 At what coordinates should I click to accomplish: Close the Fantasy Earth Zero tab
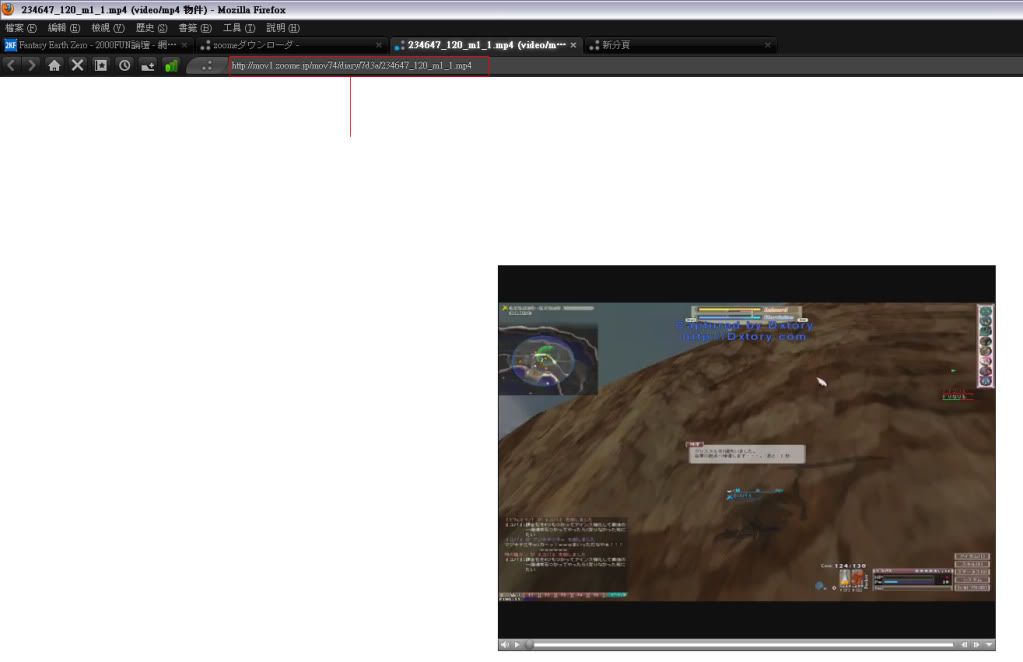click(x=184, y=45)
